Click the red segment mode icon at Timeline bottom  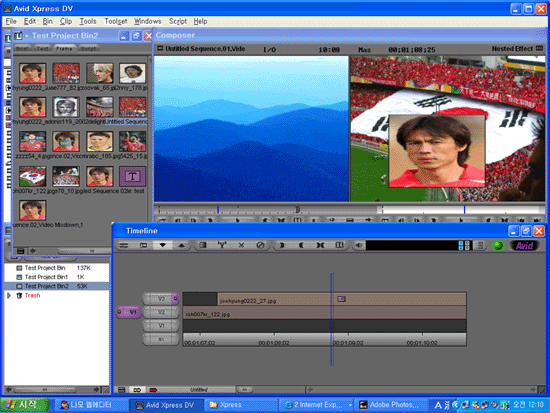tap(153, 390)
